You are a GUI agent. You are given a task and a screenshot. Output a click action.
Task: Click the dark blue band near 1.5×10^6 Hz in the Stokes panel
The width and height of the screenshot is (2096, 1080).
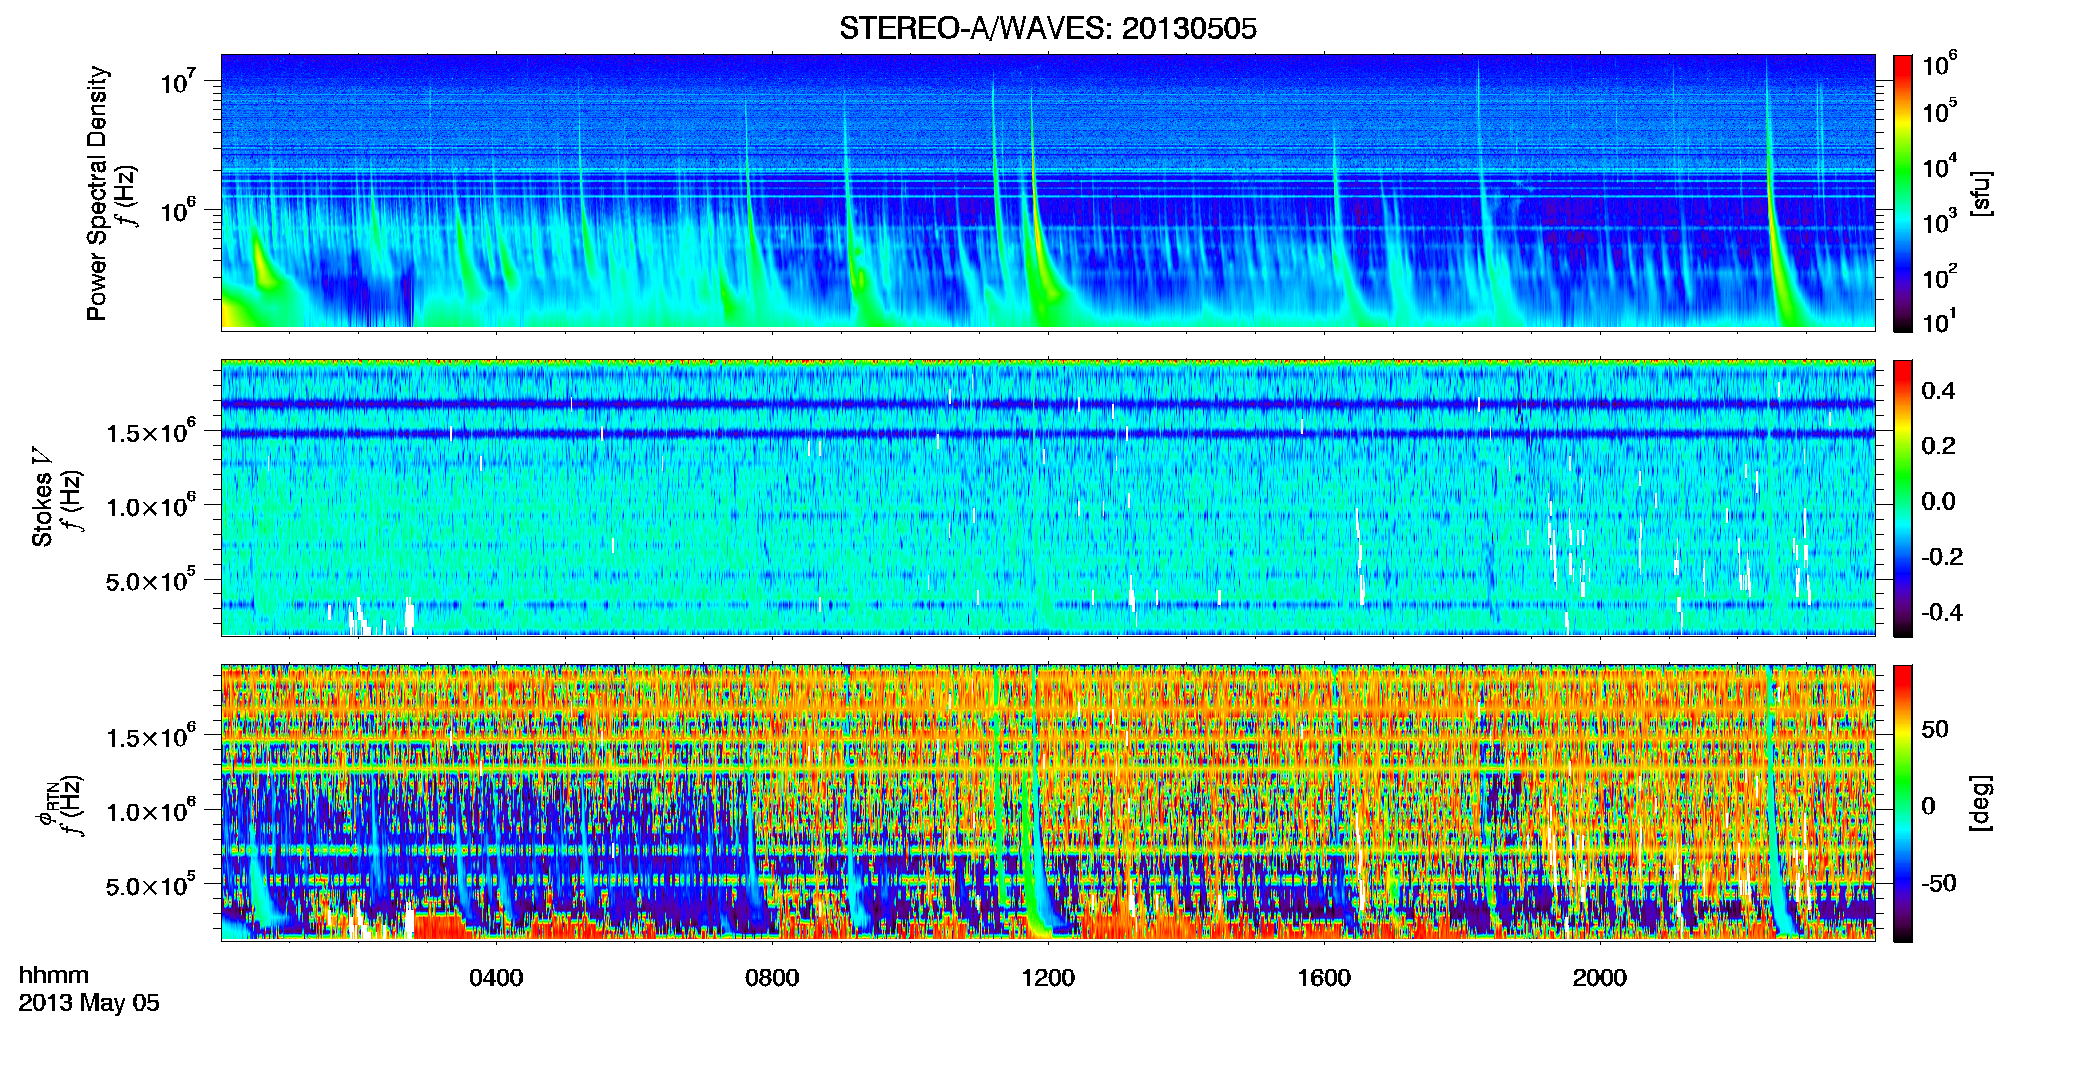pyautogui.click(x=1047, y=434)
